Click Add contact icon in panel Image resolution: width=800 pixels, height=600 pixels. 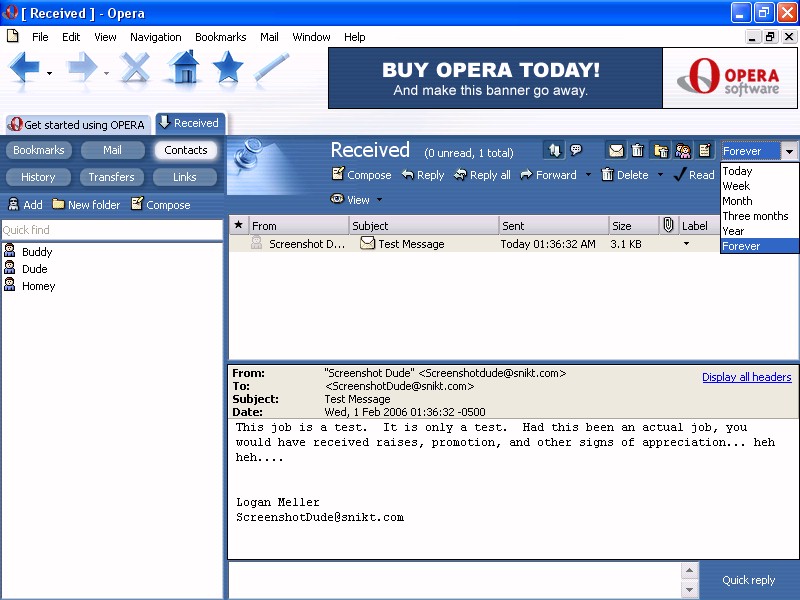pyautogui.click(x=25, y=204)
